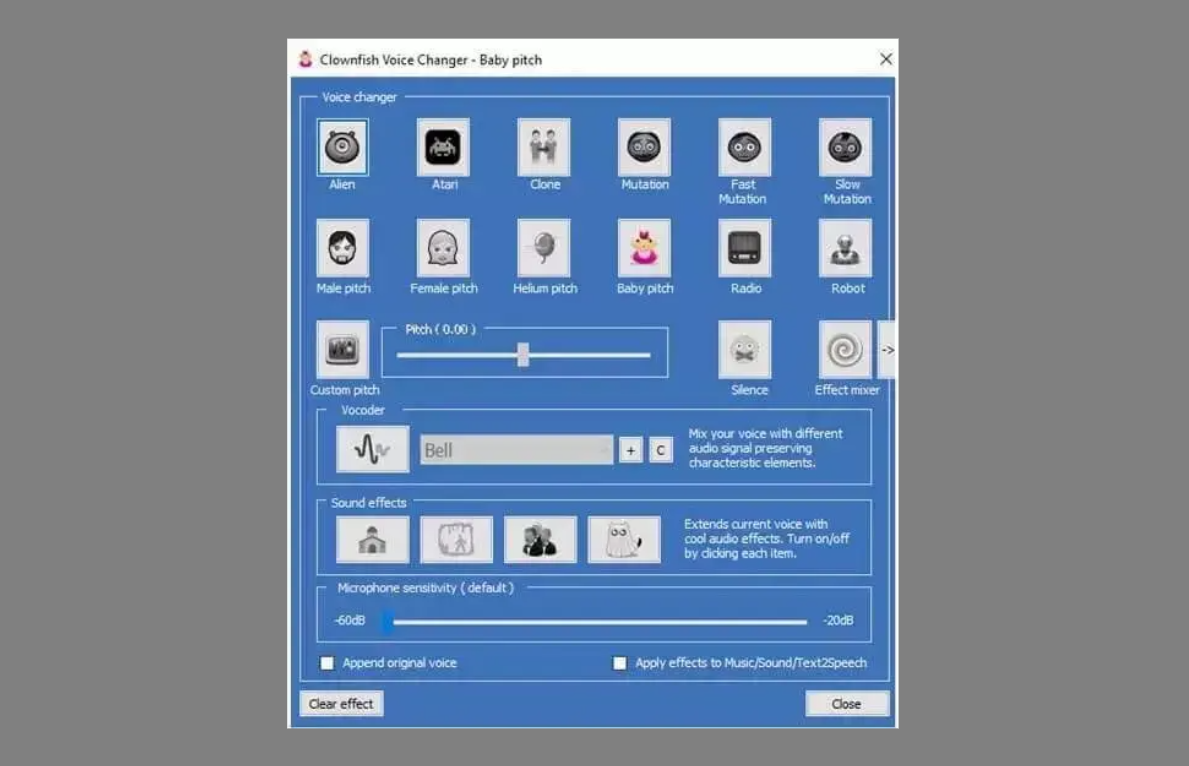Choose the Atari voice icon

pos(443,147)
